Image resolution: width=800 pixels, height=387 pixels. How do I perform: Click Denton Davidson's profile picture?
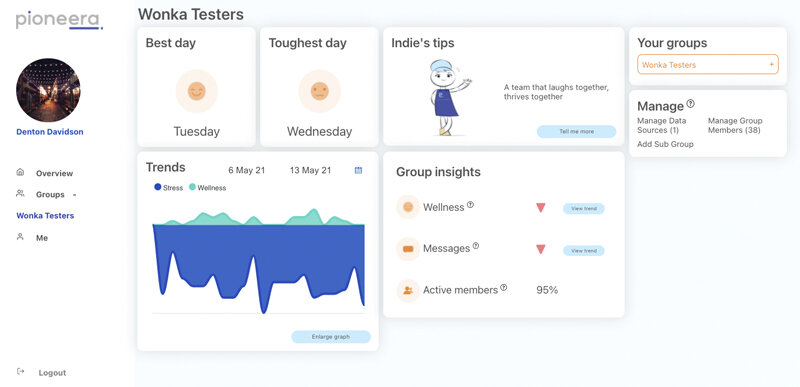[48, 90]
